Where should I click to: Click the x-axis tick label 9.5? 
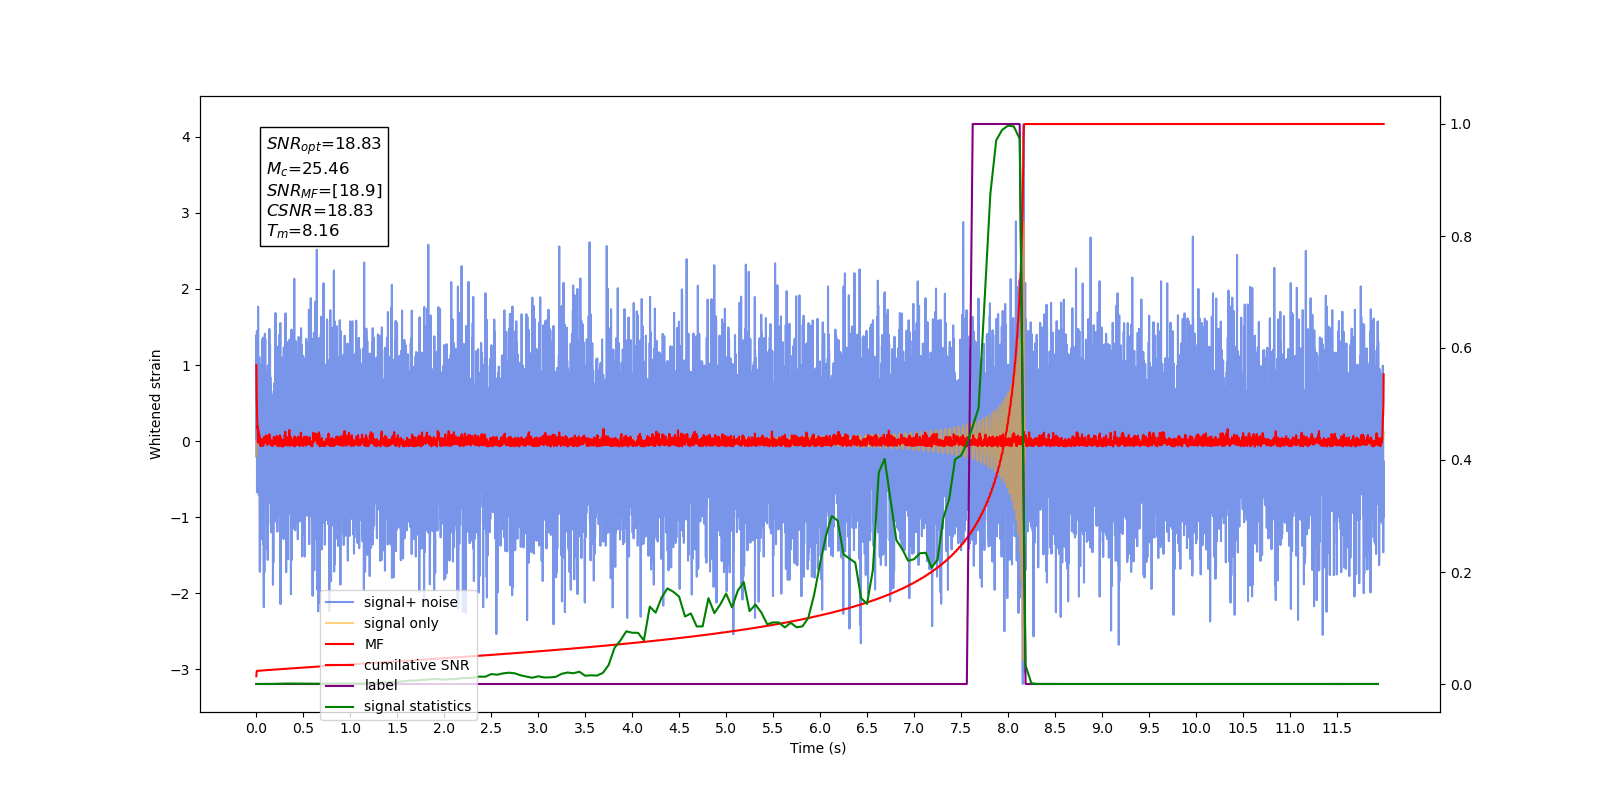(x=1149, y=728)
